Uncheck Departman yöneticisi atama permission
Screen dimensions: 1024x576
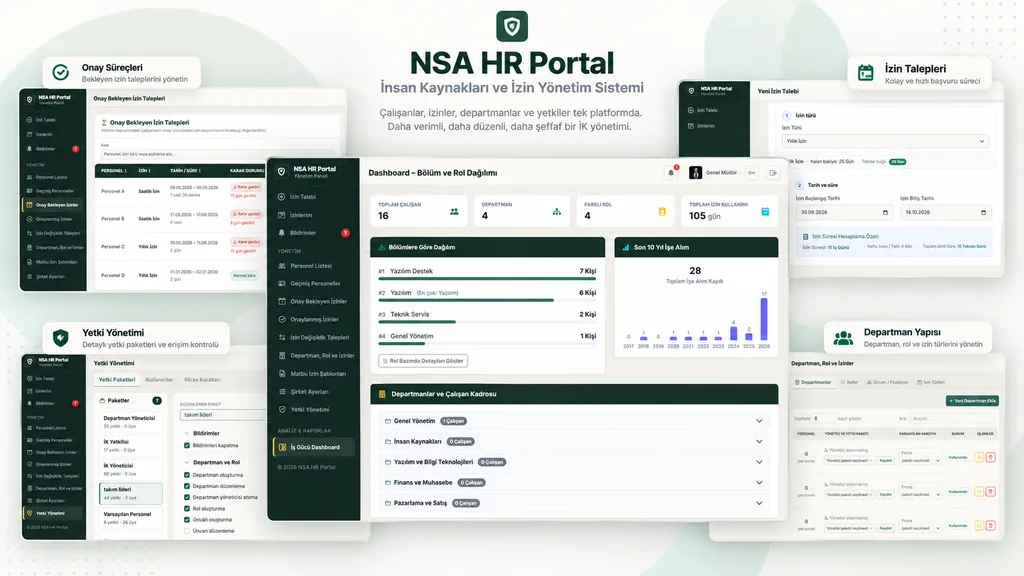tap(187, 497)
